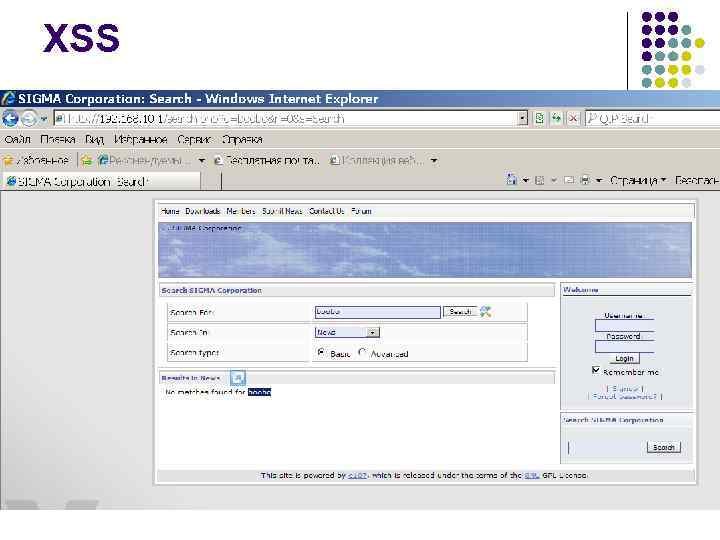Click the address bar URL field

point(286,118)
